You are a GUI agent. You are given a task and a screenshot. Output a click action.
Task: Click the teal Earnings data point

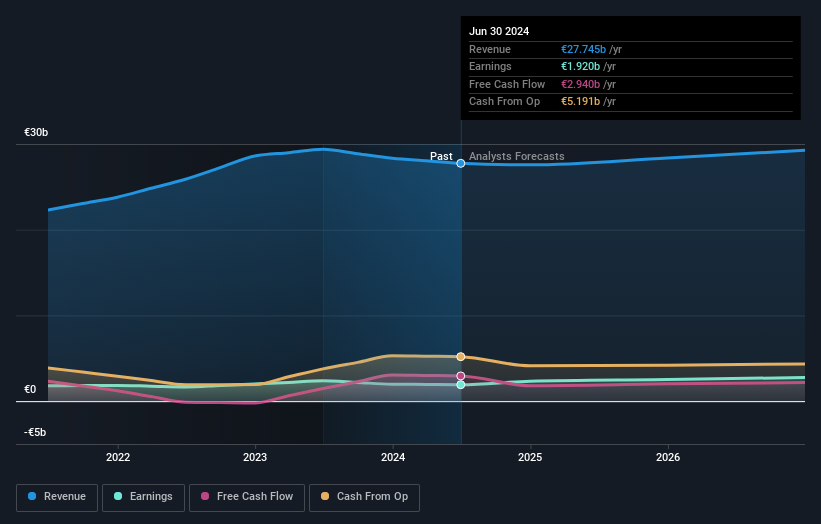coord(461,385)
